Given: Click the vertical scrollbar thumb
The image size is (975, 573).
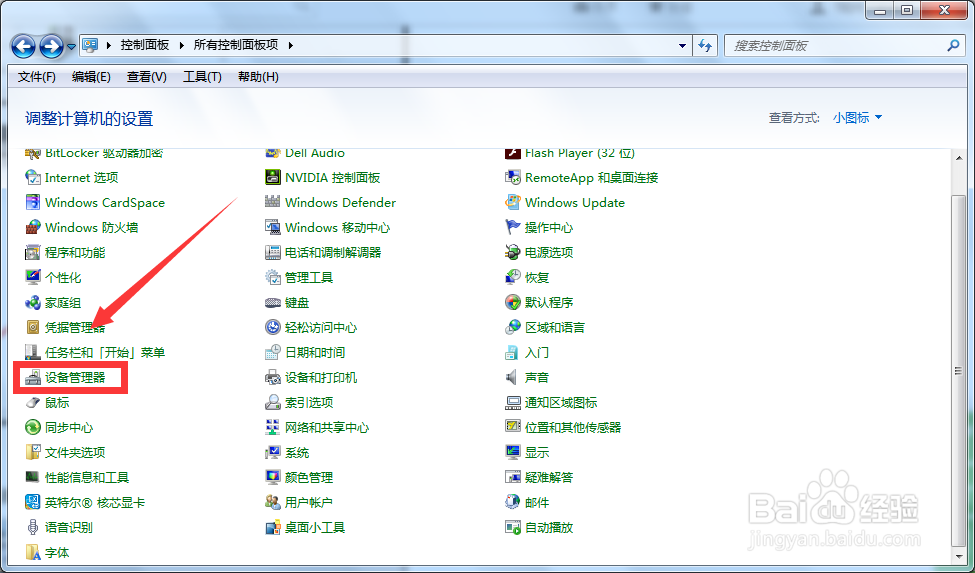Looking at the screenshot, I should pos(959,371).
